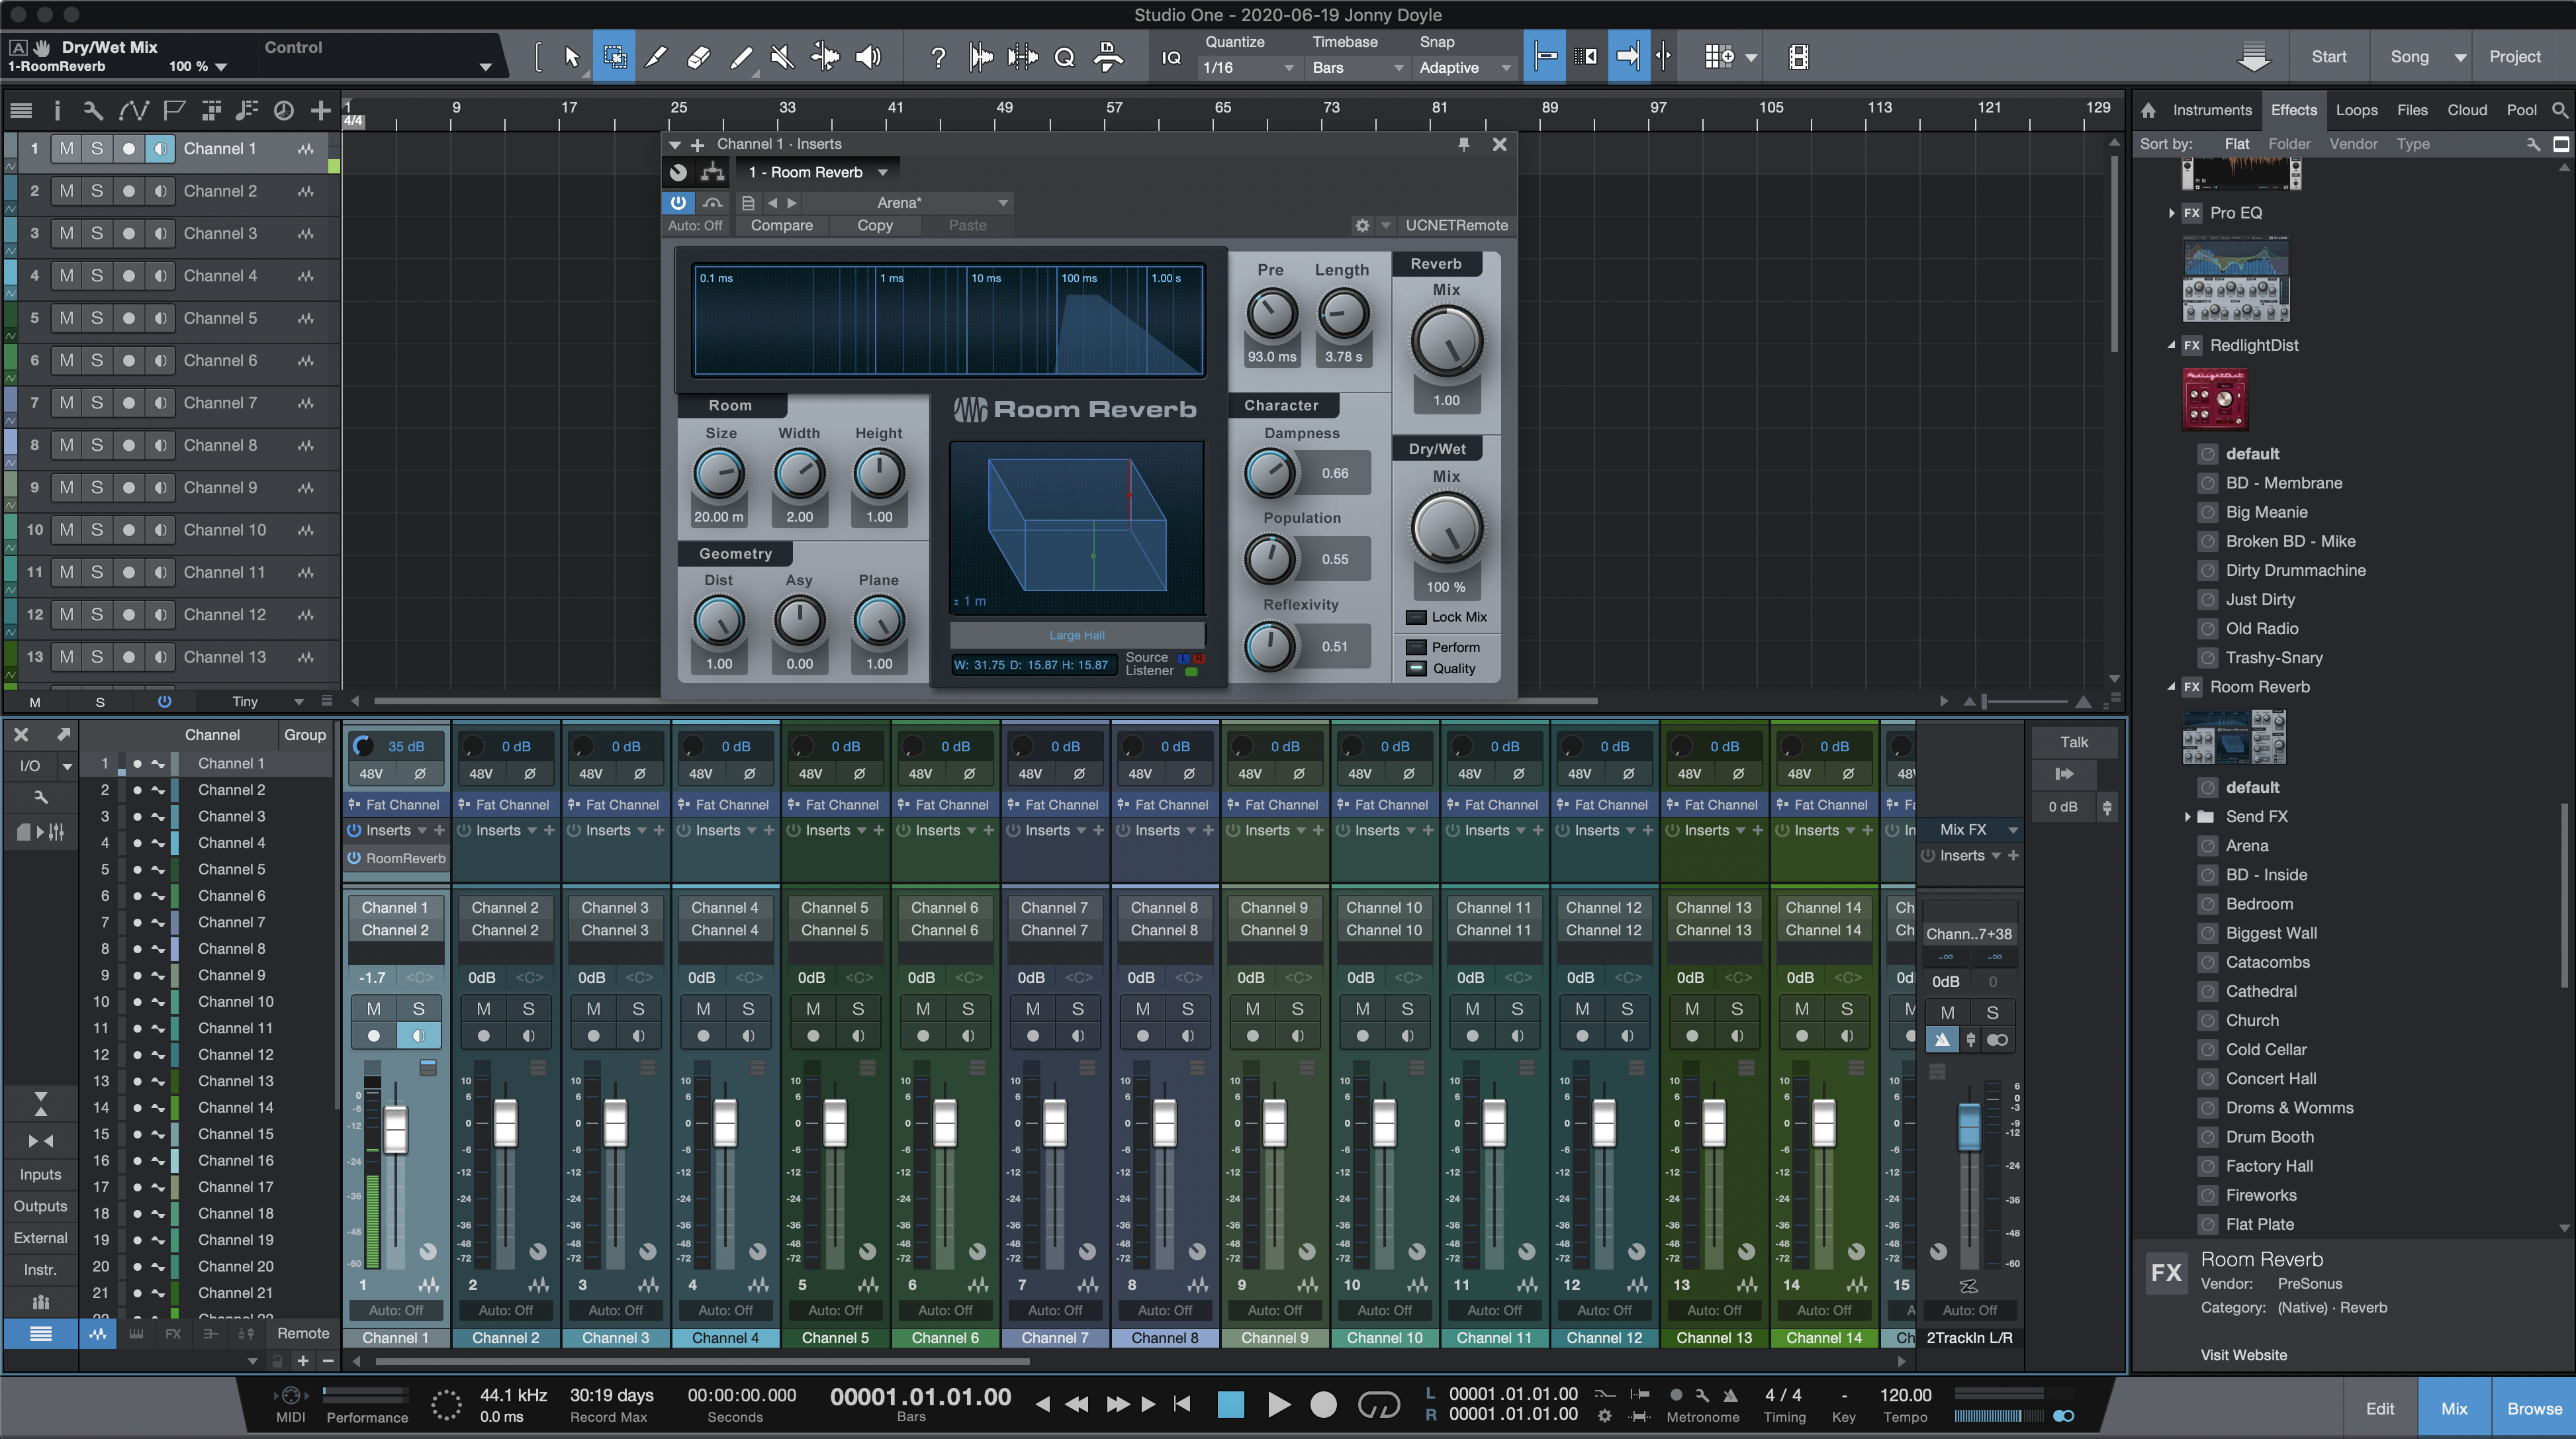Switch to the Cloud browser tab
Screen dimensions: 2576x1439
pos(2466,110)
